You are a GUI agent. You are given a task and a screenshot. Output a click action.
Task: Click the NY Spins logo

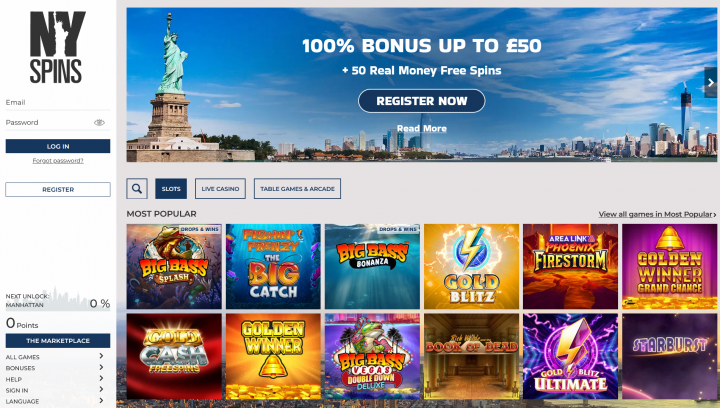[57, 47]
